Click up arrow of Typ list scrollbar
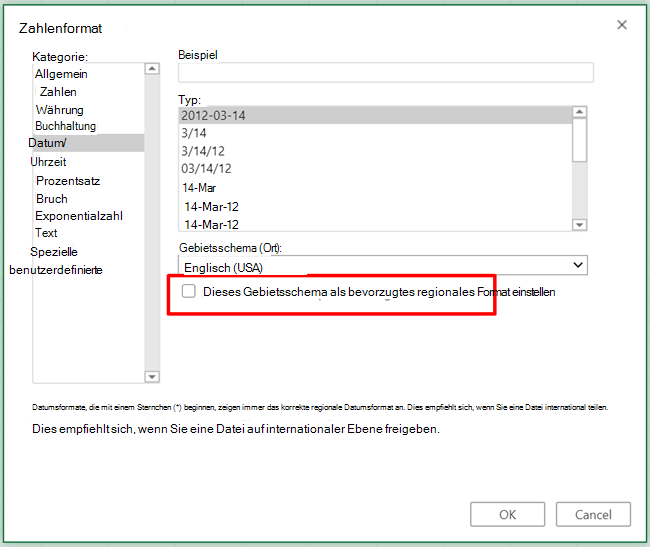 (580, 111)
